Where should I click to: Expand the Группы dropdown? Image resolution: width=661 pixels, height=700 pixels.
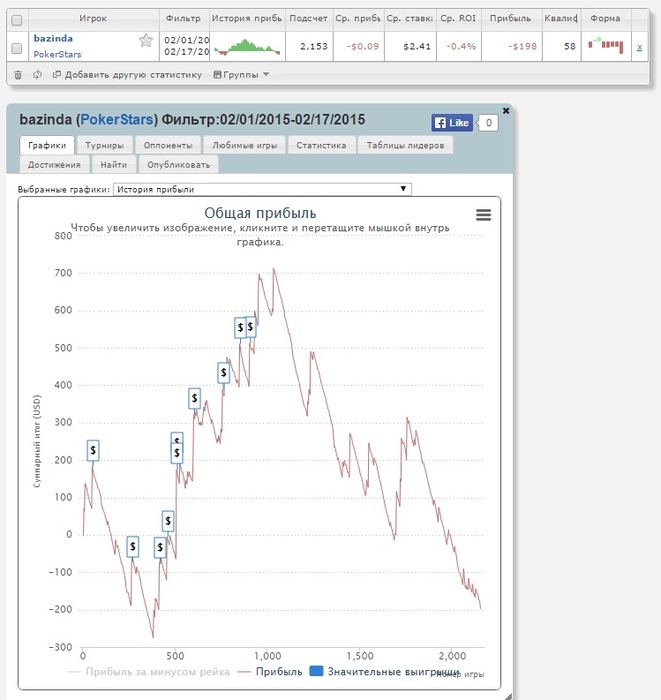(x=241, y=75)
